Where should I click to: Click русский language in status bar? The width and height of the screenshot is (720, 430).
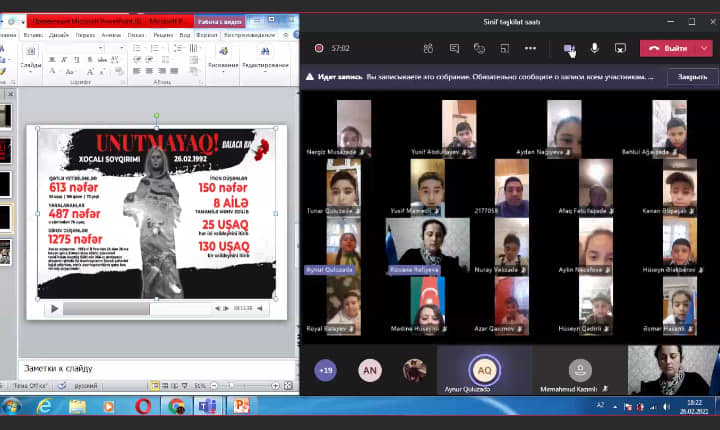click(x=86, y=386)
